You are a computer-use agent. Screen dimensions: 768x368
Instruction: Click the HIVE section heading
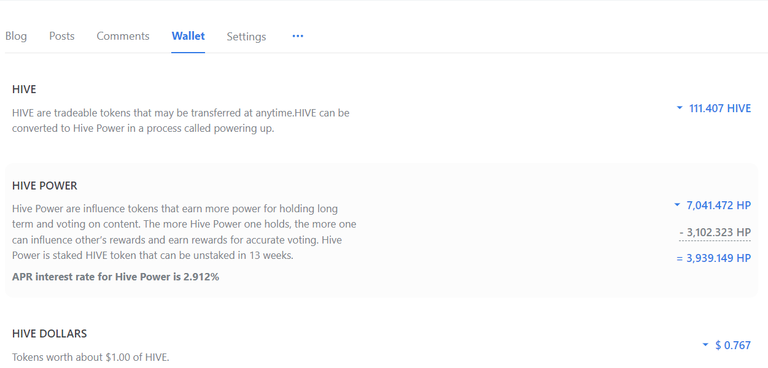24,90
